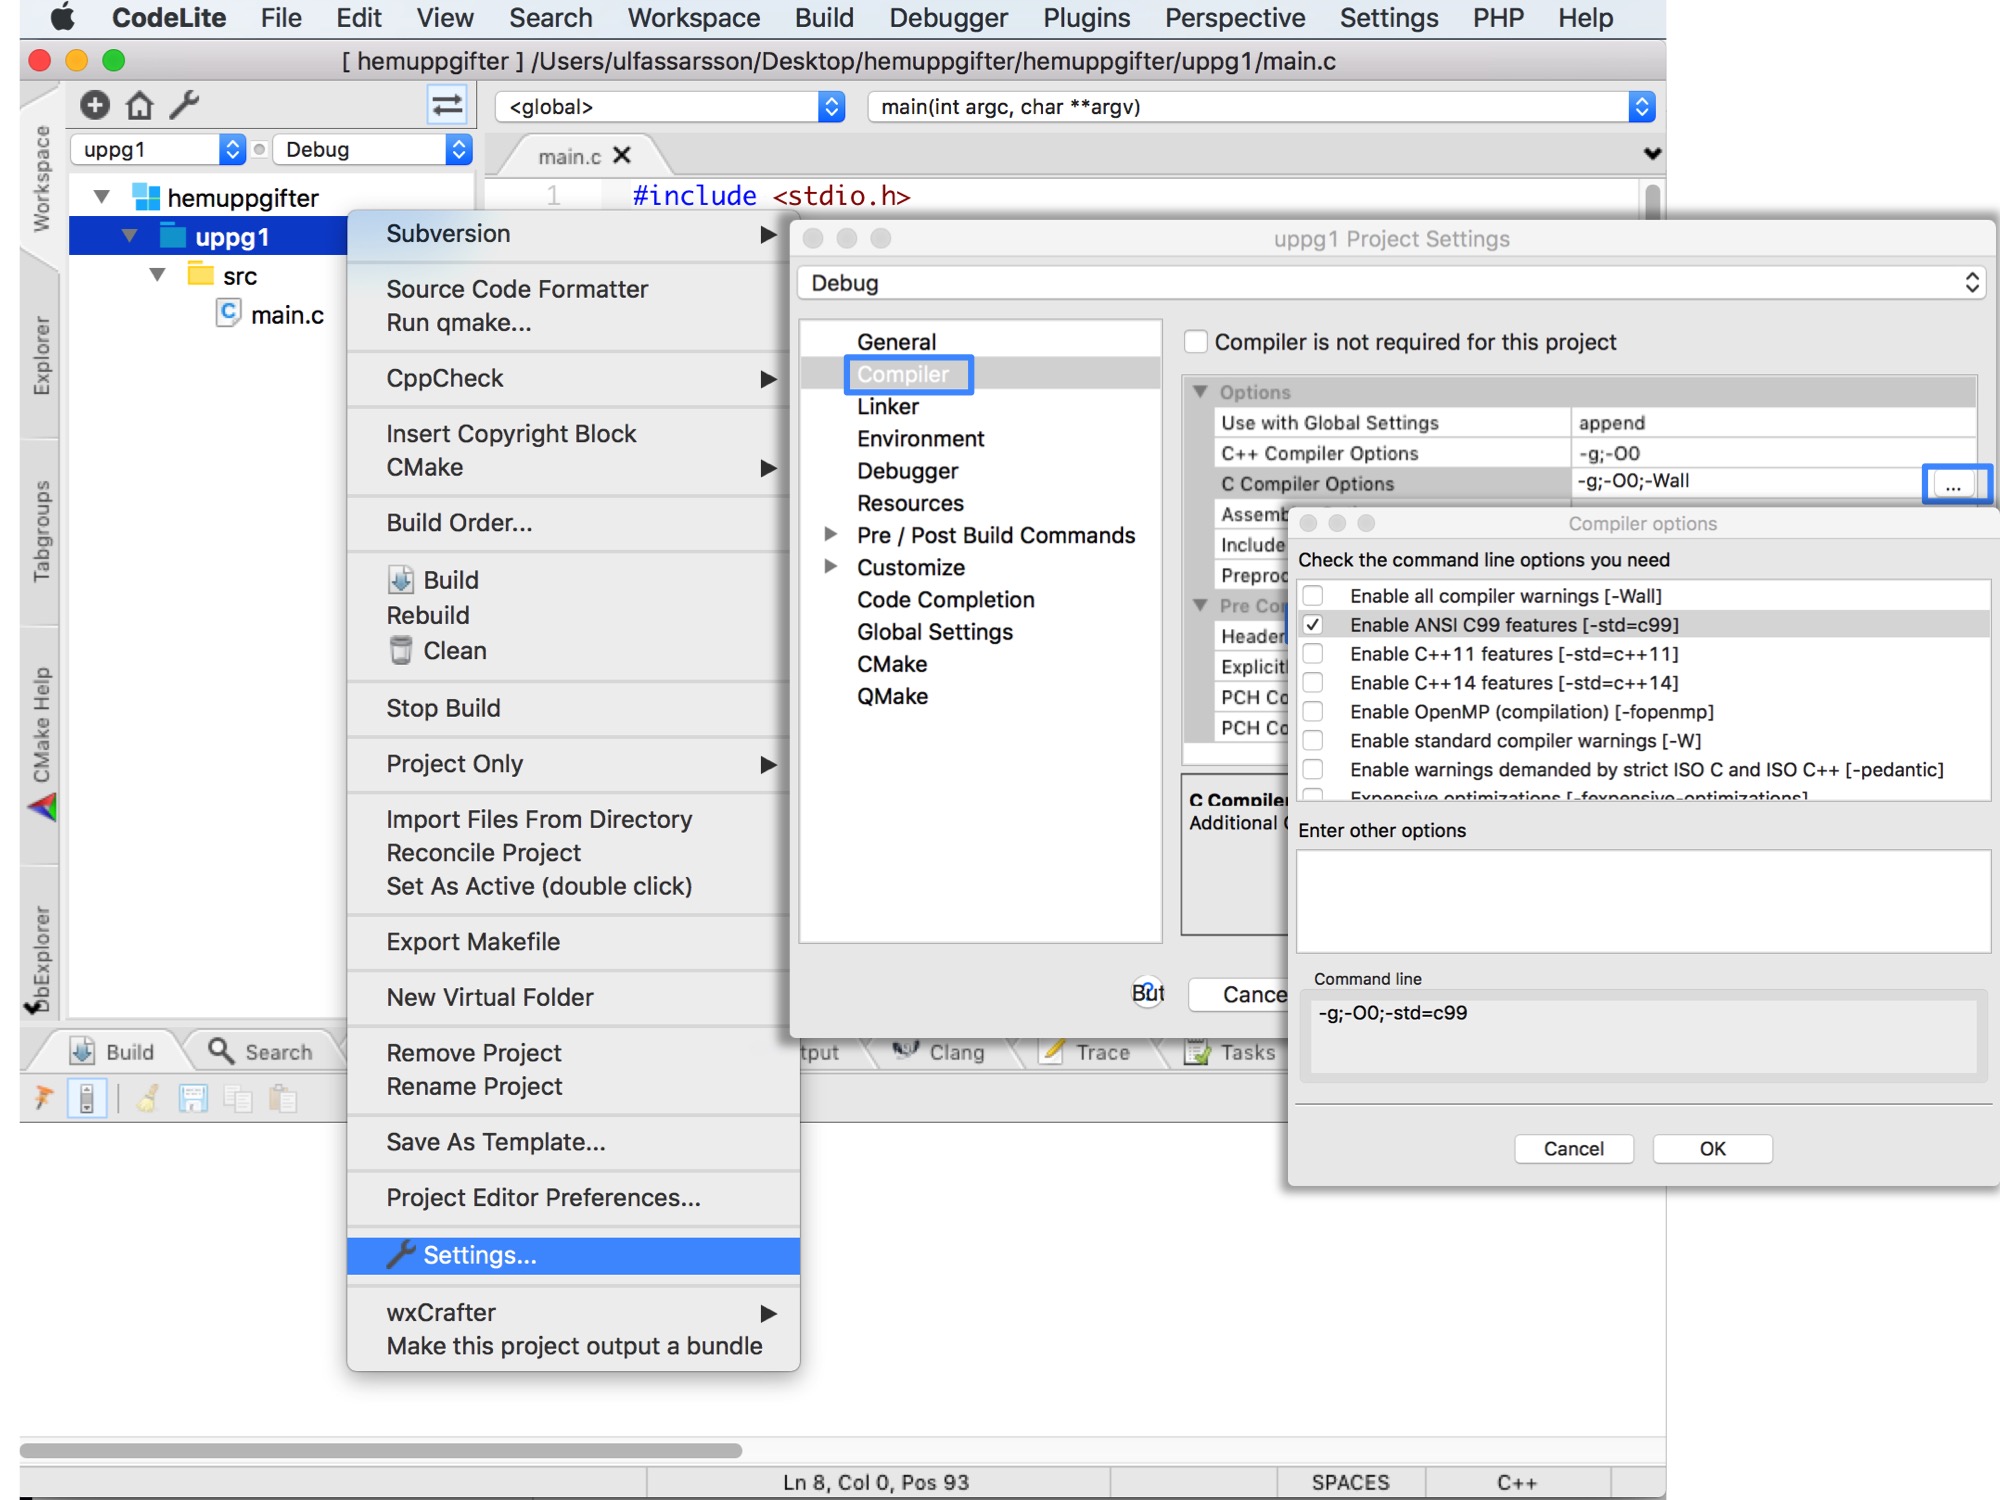2000x1500 pixels.
Task: Check Enable C++14 features option
Action: (x=1313, y=683)
